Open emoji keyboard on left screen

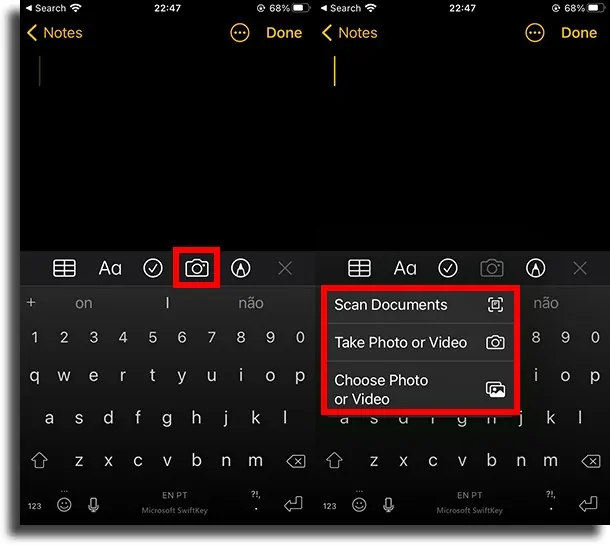64,505
